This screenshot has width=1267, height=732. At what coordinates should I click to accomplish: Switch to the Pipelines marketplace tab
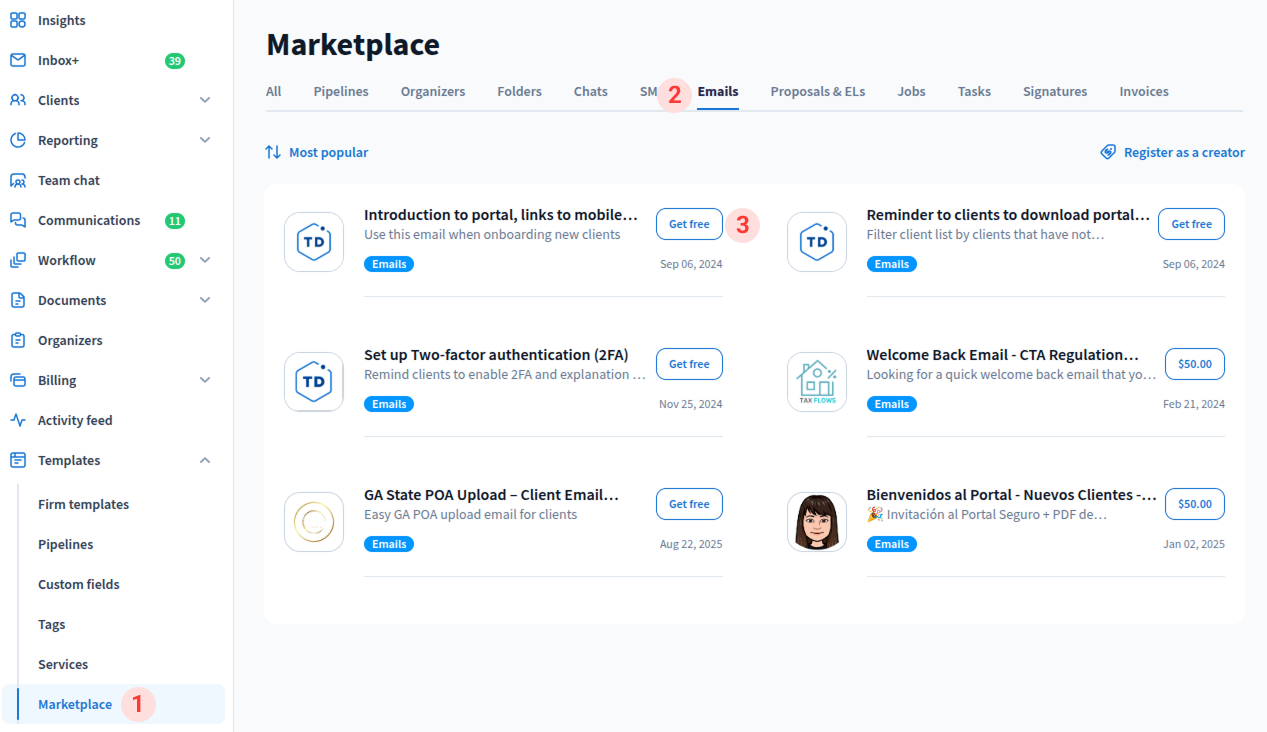tap(340, 91)
